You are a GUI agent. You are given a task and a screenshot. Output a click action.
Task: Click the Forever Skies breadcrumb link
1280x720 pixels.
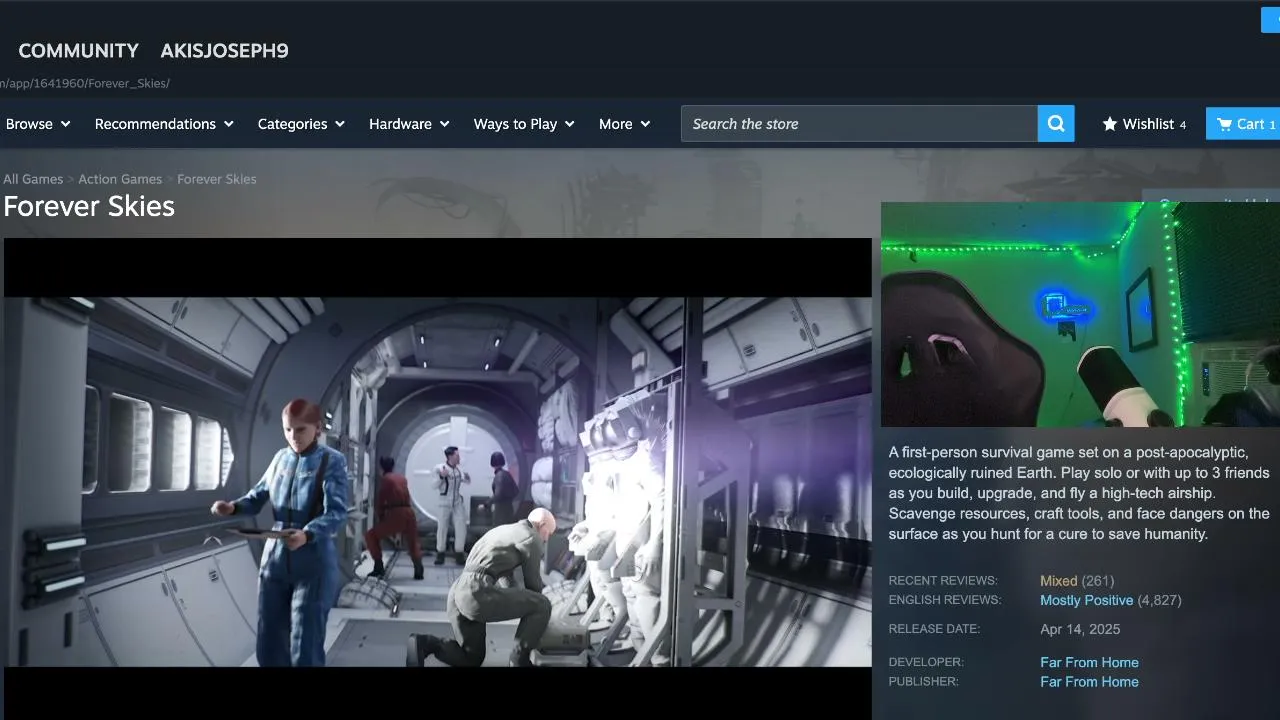tap(217, 179)
